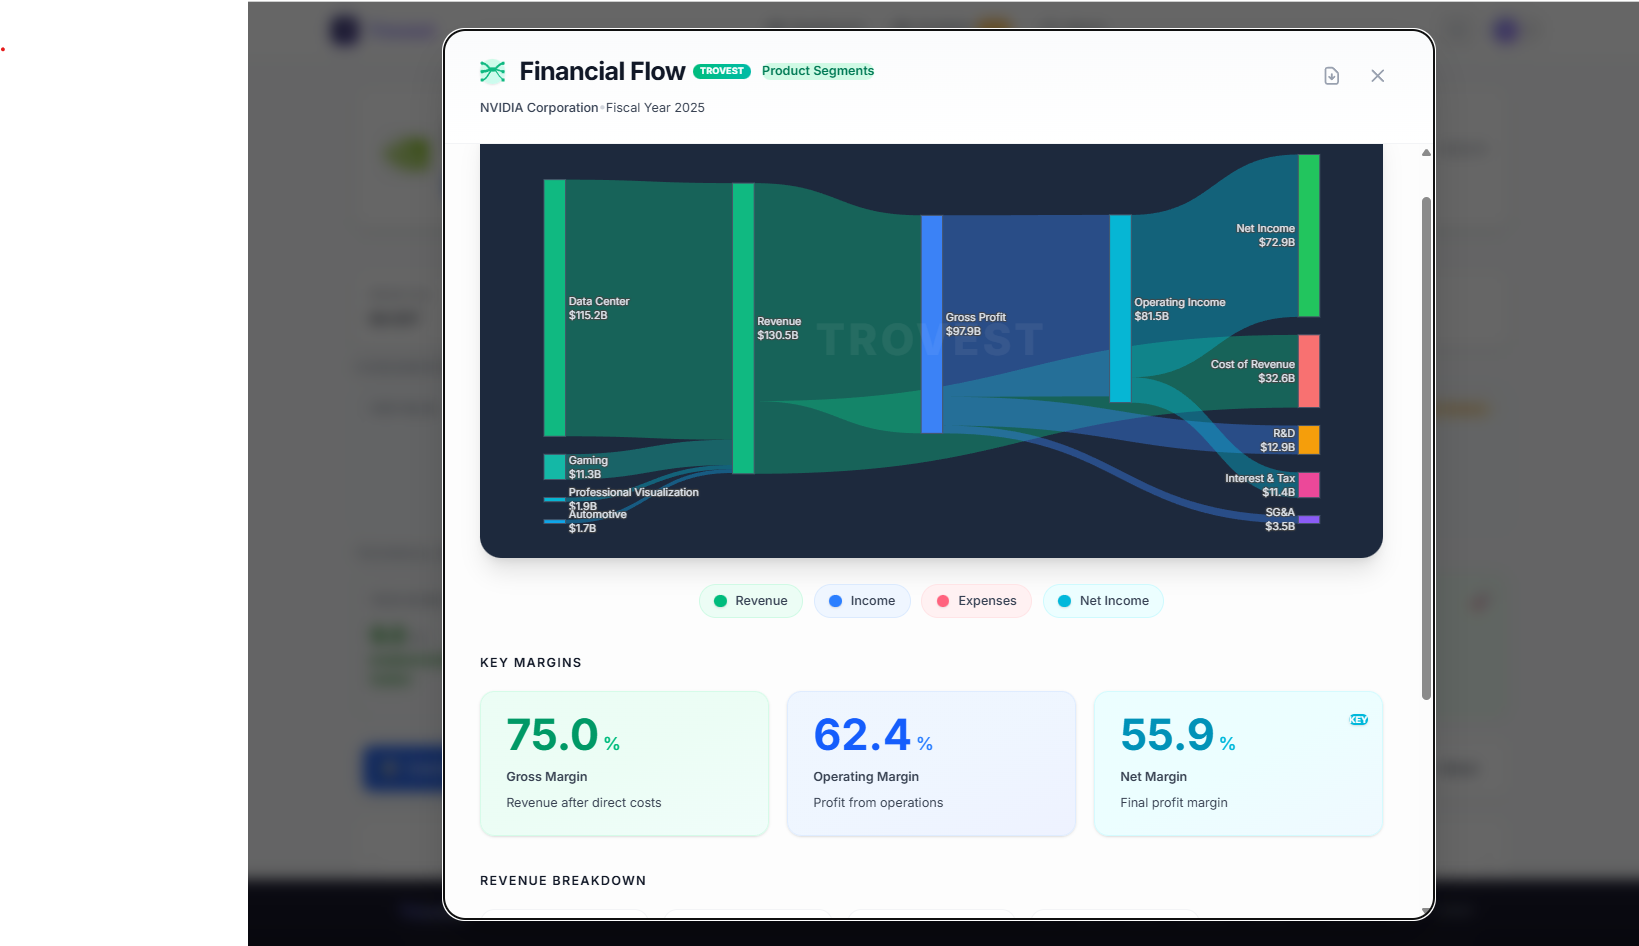Click the NVIDIA Corporation subtitle text
This screenshot has height=946, width=1639.
coord(539,108)
